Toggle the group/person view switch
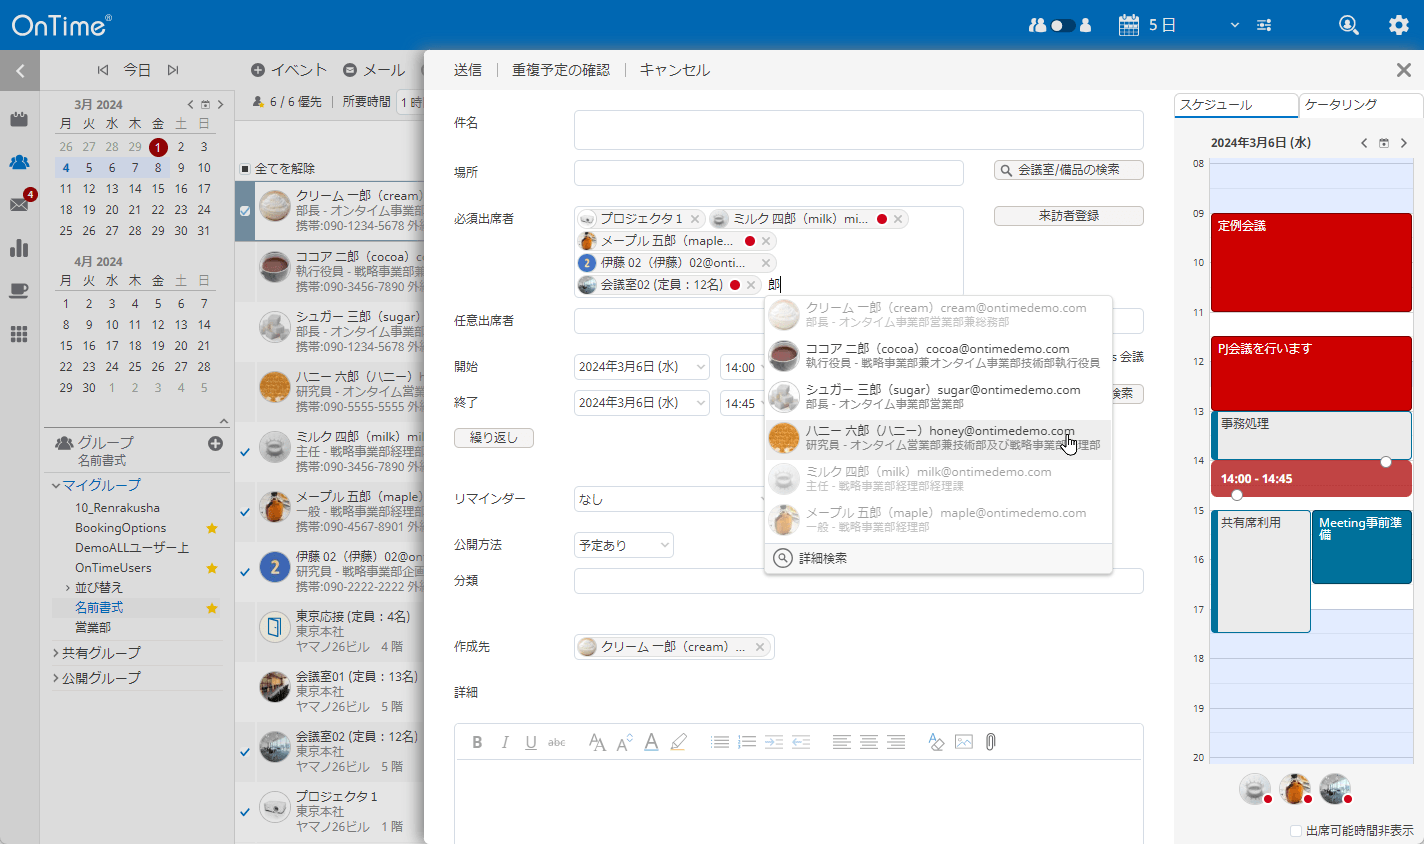 click(x=1061, y=25)
